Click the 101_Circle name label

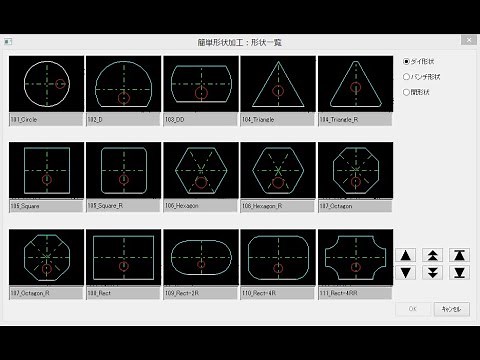click(46, 120)
